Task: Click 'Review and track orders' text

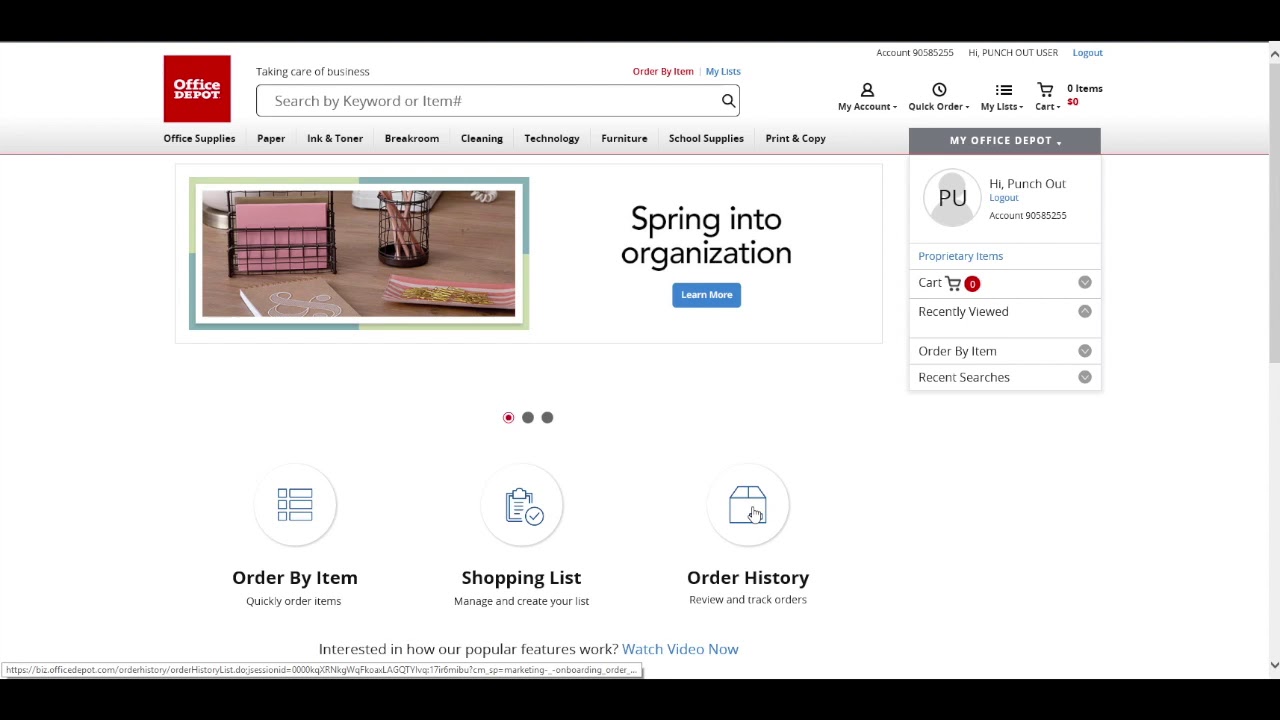Action: click(748, 600)
